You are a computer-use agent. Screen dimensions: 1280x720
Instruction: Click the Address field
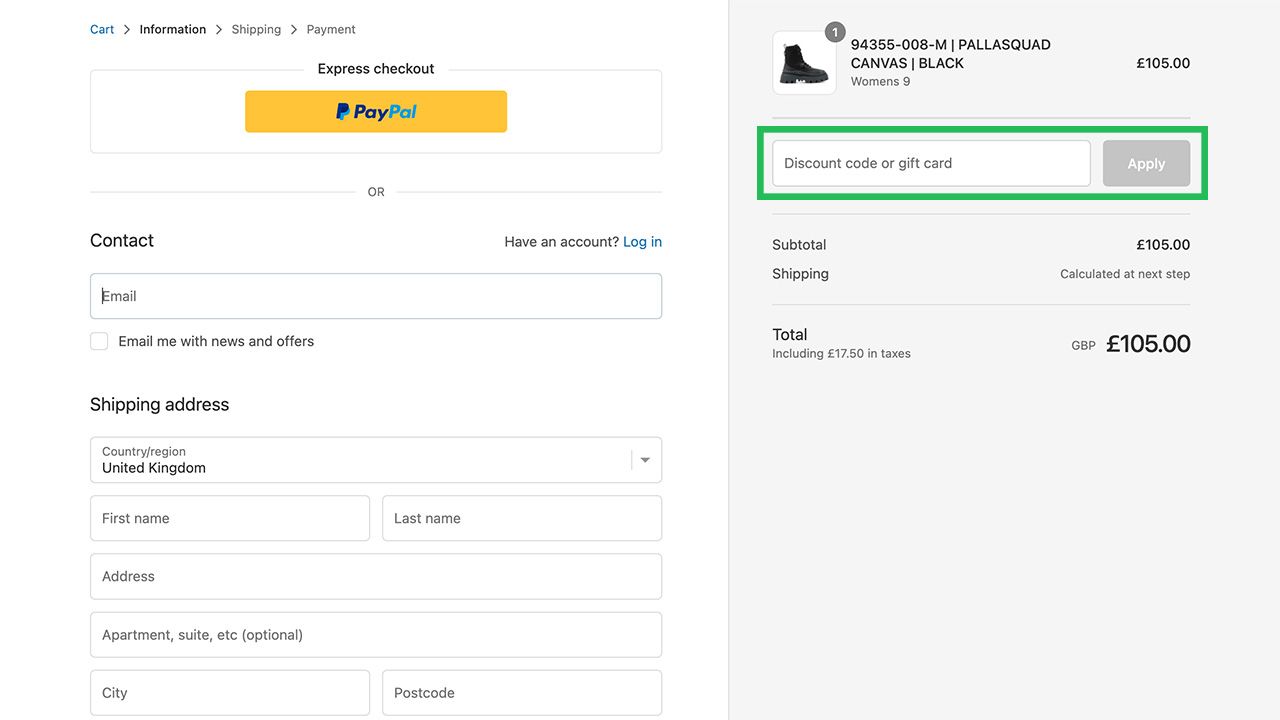point(376,576)
